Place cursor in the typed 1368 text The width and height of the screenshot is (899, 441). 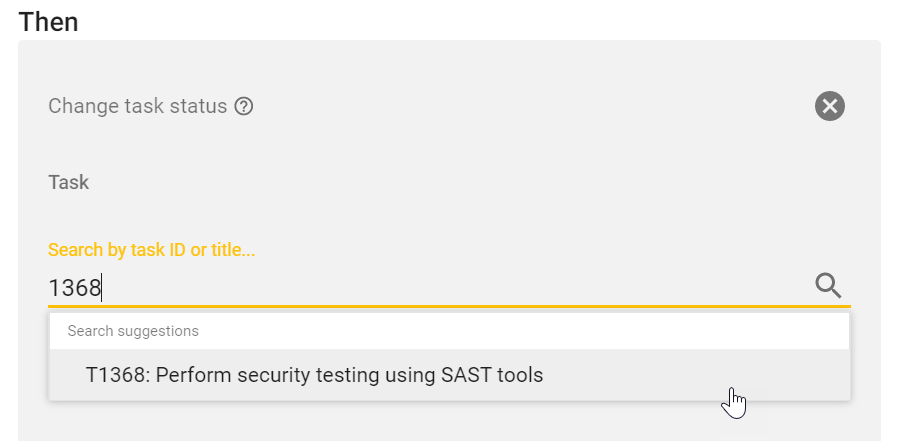[75, 288]
